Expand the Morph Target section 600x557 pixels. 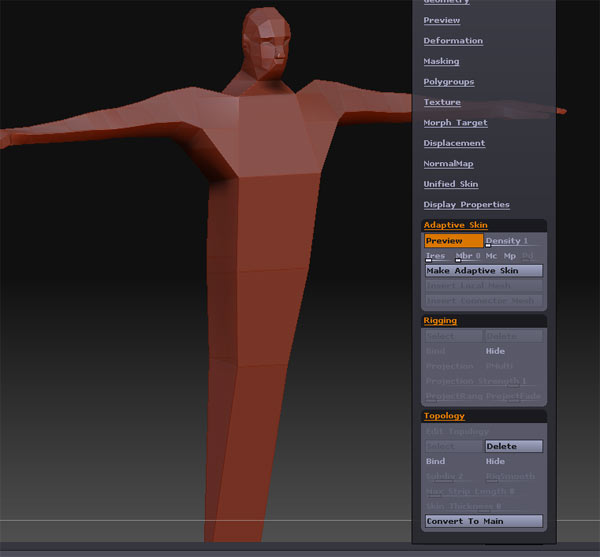[455, 123]
